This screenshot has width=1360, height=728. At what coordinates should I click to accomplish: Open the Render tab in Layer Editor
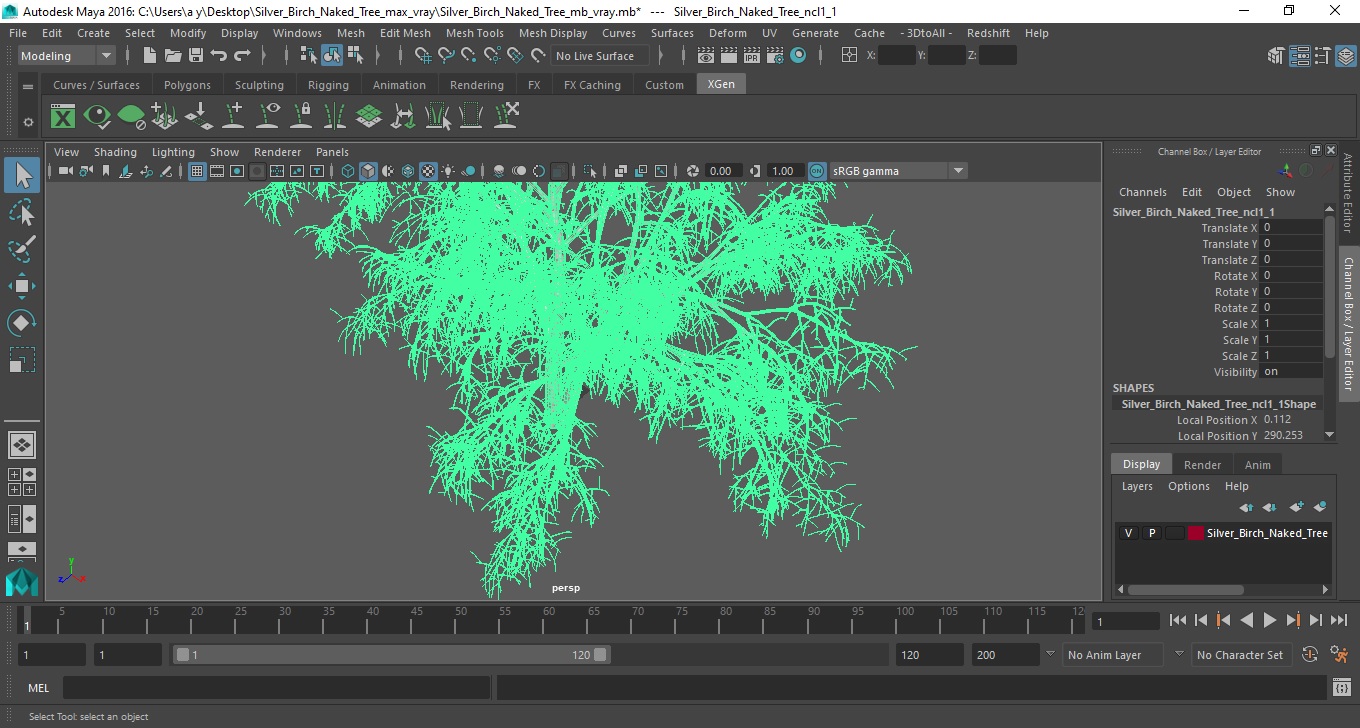point(1202,464)
